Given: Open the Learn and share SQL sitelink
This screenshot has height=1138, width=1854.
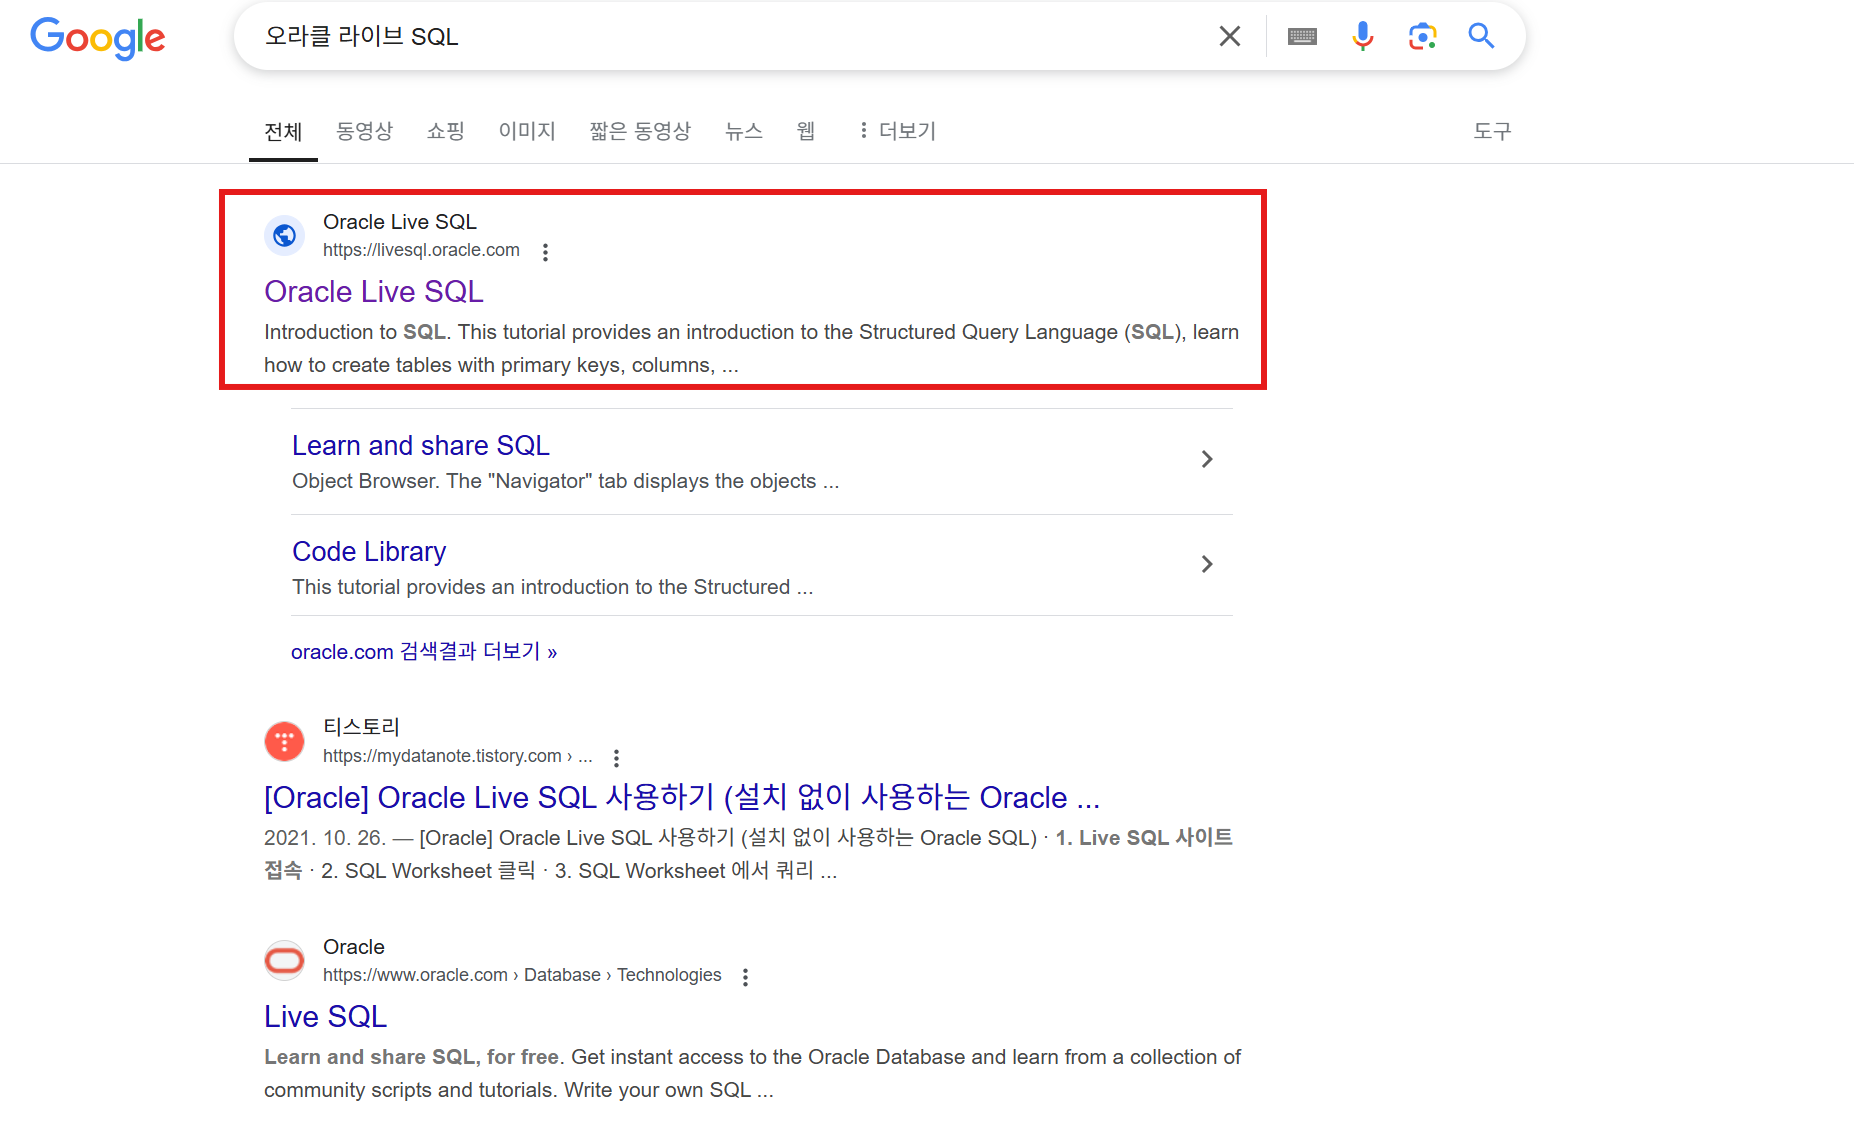Looking at the screenshot, I should (x=421, y=445).
